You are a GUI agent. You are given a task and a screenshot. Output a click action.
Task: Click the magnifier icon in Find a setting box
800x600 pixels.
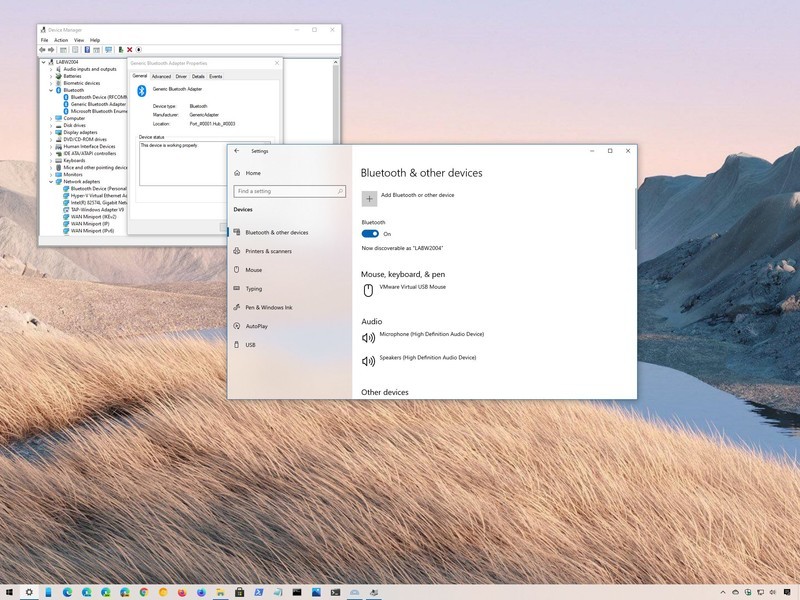[340, 191]
